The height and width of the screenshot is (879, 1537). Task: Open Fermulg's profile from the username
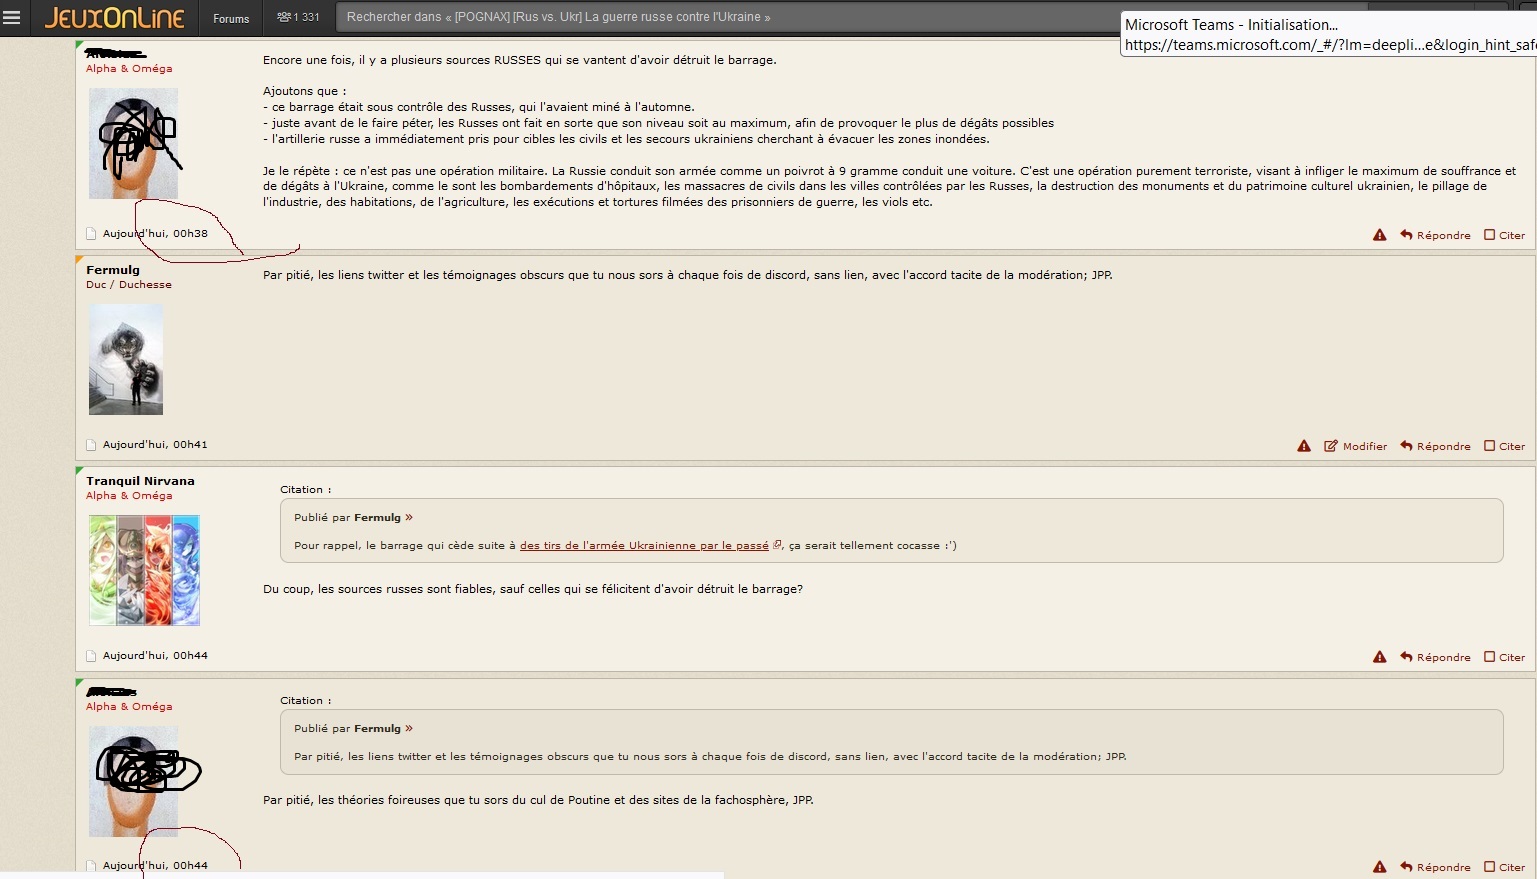(x=113, y=270)
